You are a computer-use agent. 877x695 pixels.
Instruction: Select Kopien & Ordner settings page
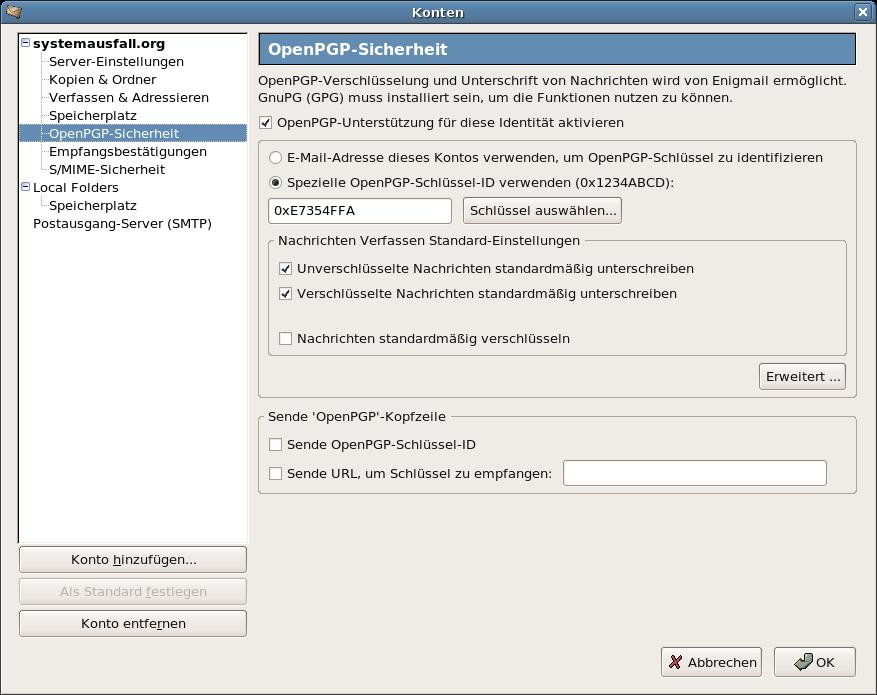pos(102,79)
